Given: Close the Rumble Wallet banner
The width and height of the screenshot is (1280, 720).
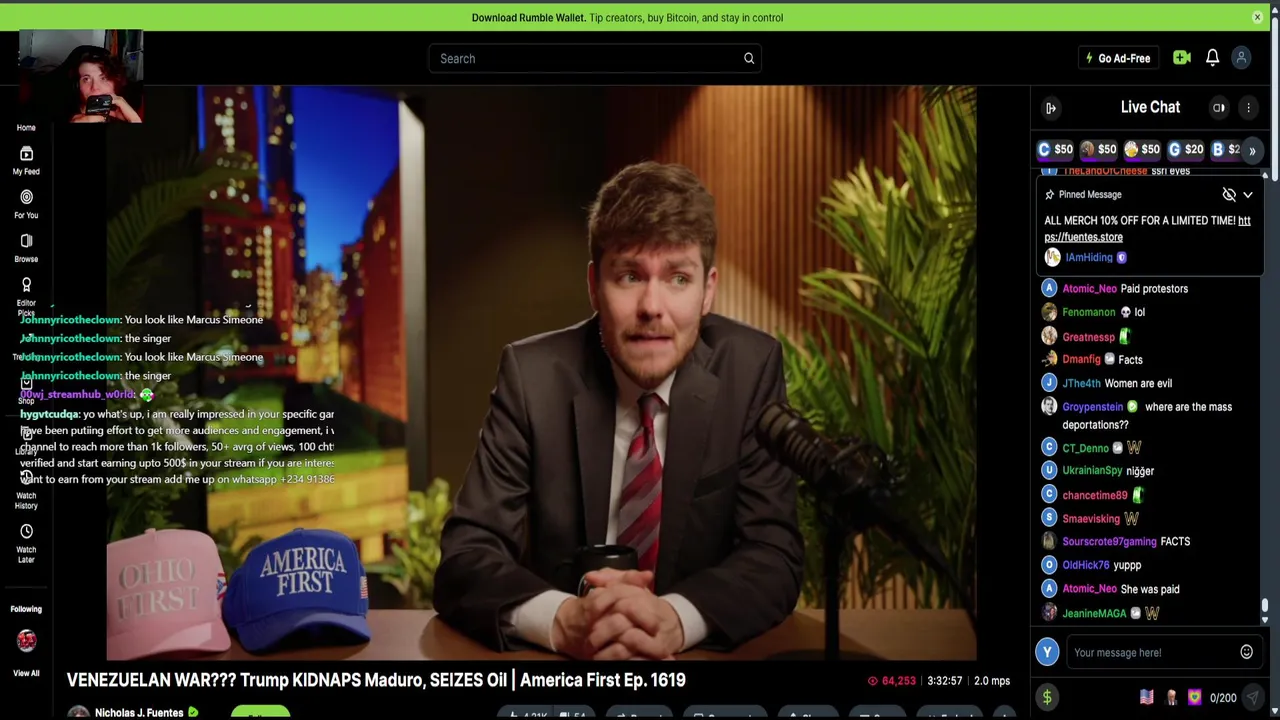Looking at the screenshot, I should click(1257, 17).
